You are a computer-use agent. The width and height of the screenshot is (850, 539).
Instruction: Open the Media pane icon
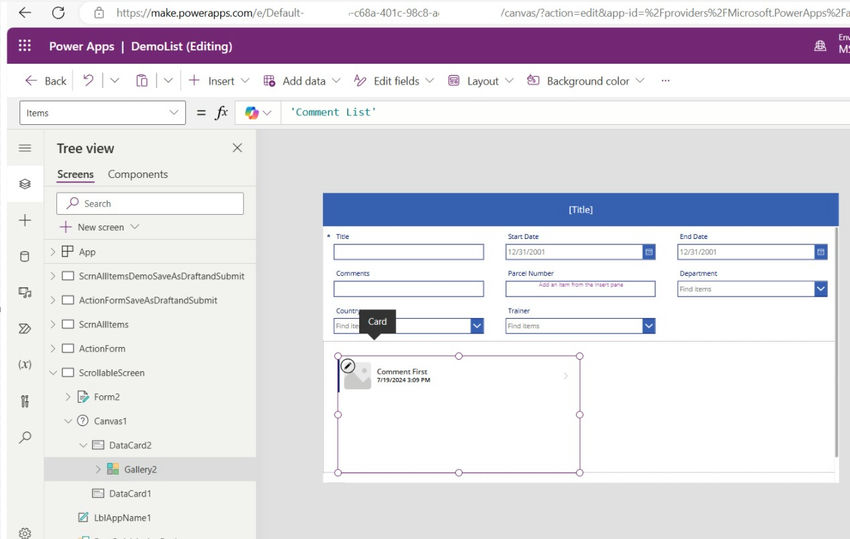pos(25,293)
